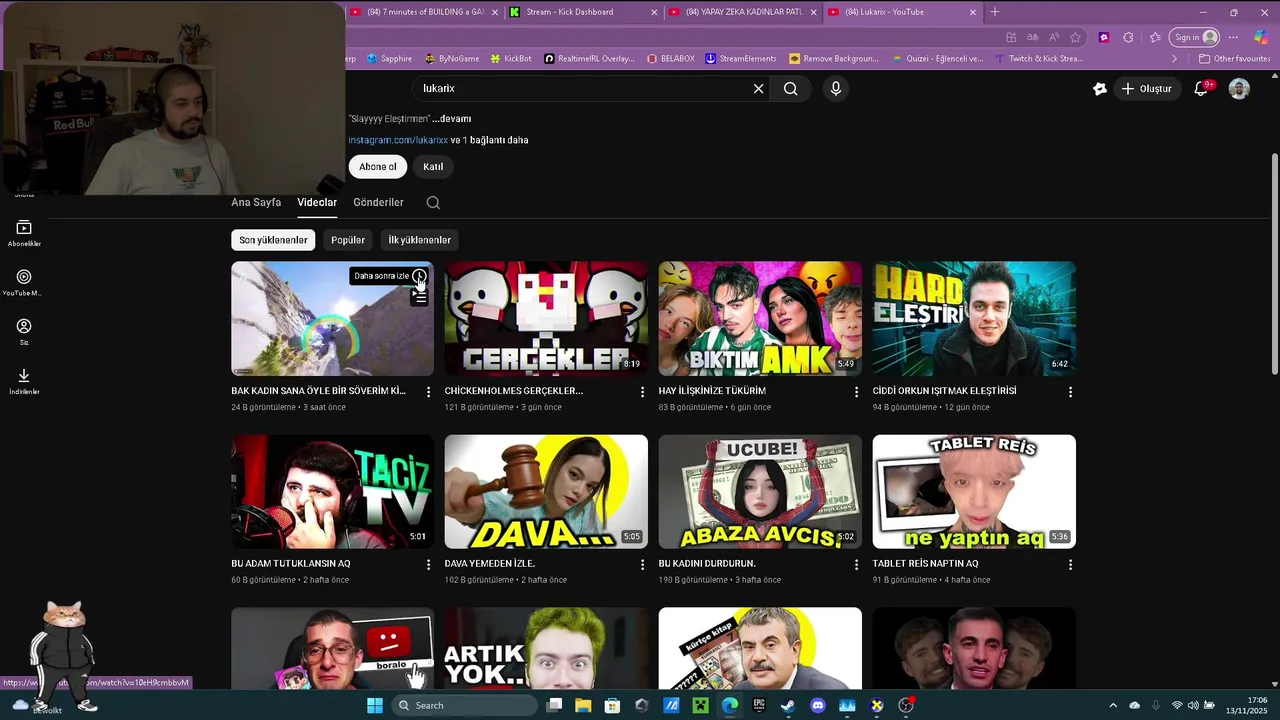This screenshot has width=1280, height=720.
Task: Switch to Ana Sayfa channel tab
Action: click(256, 202)
